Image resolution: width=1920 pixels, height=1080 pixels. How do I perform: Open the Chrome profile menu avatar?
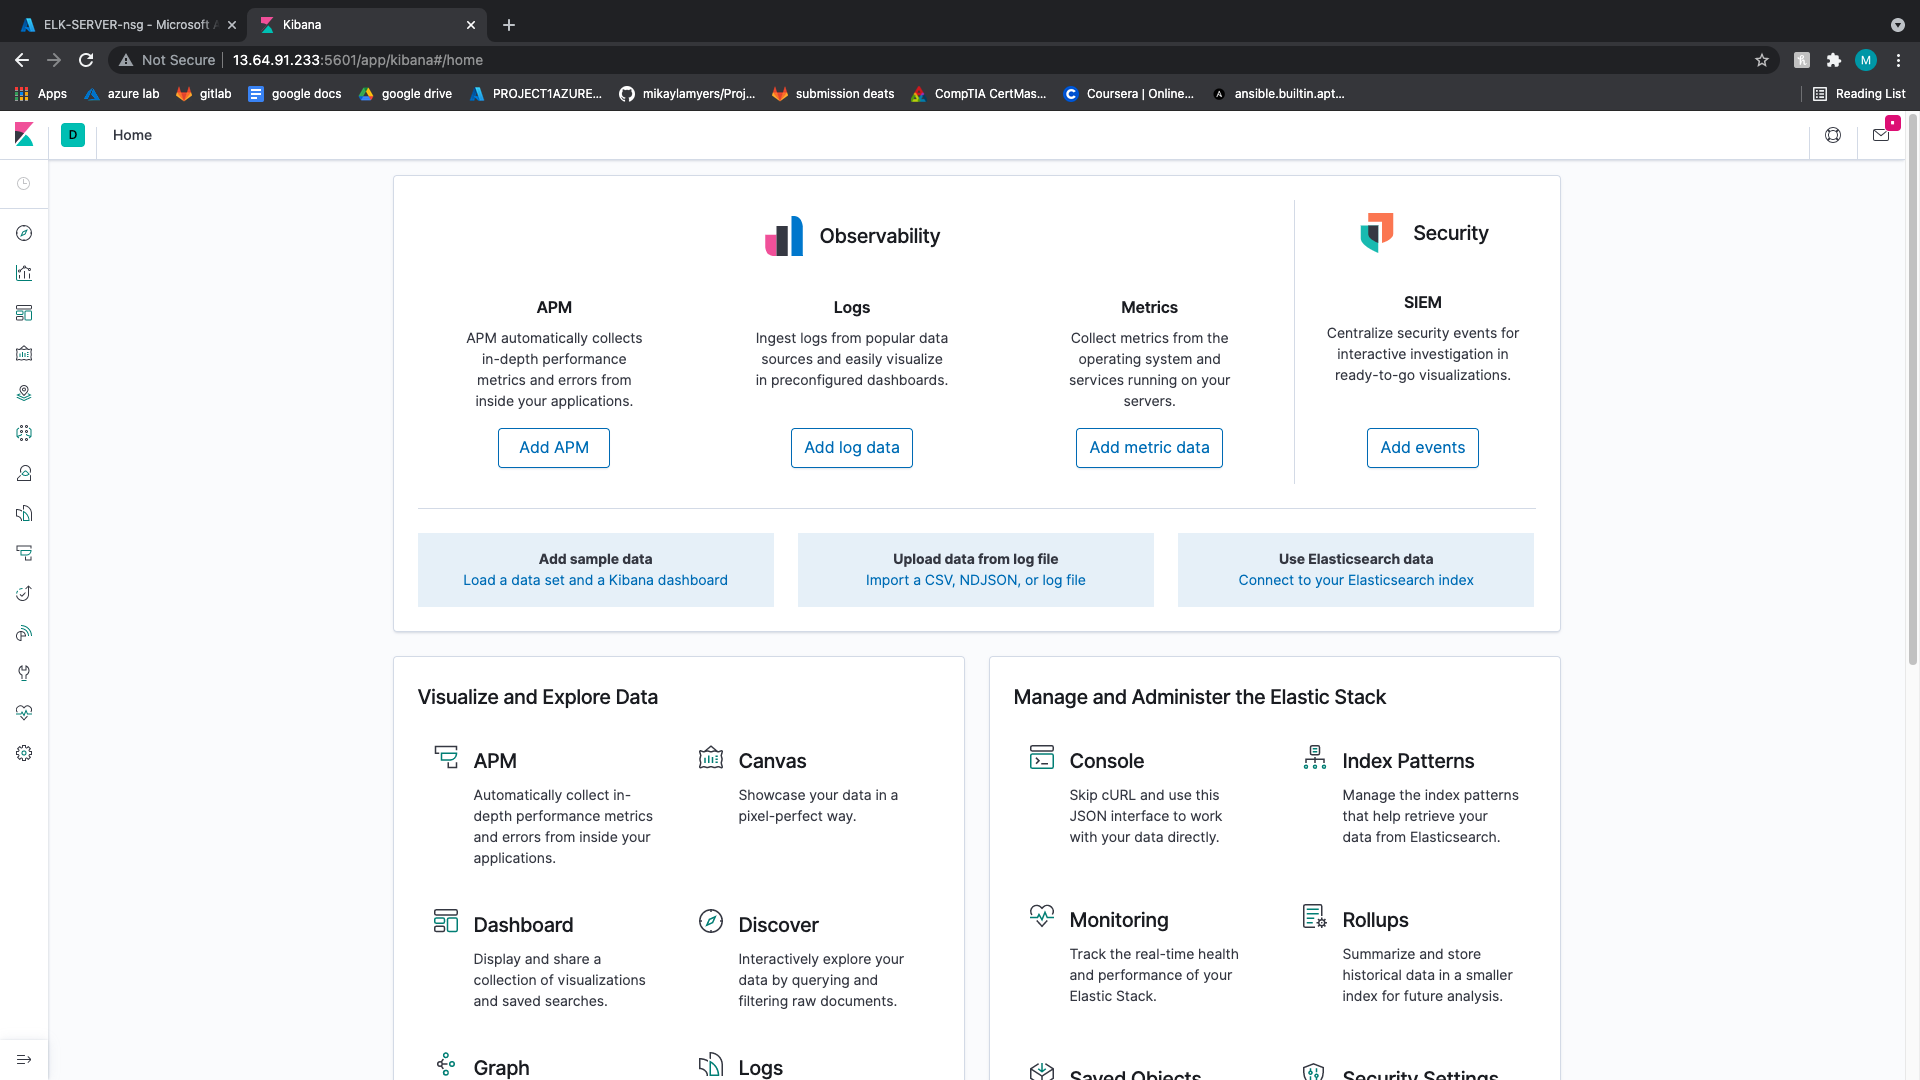pos(1866,60)
